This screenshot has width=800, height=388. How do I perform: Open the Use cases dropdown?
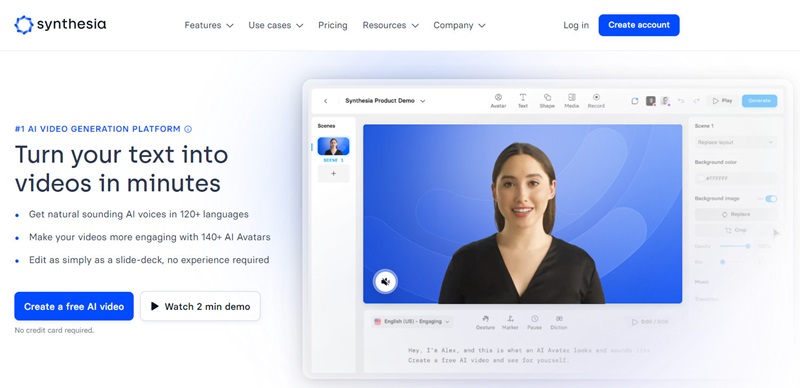[276, 25]
